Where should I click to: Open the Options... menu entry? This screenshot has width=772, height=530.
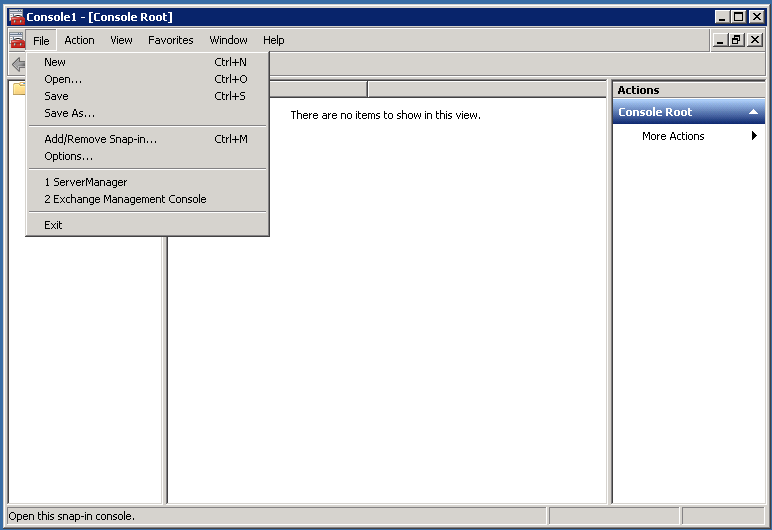pos(68,156)
